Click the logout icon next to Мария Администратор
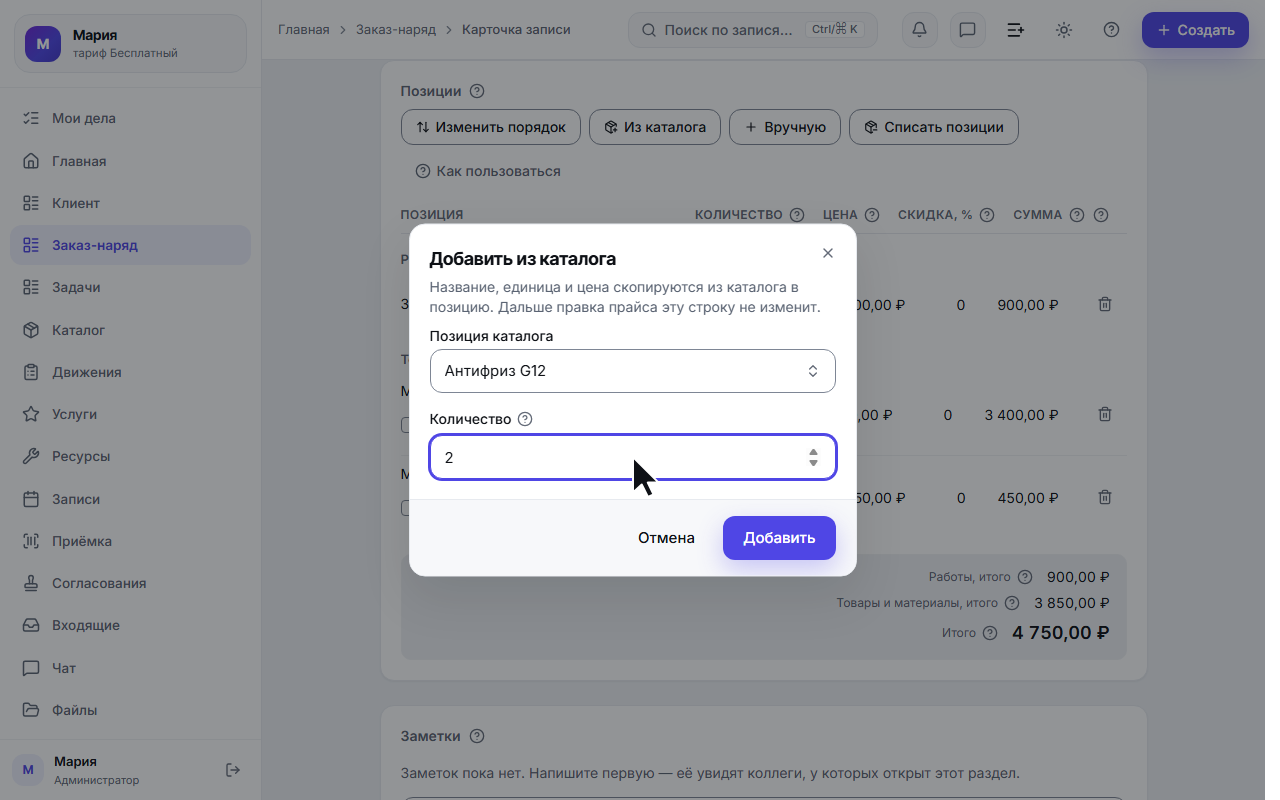The height and width of the screenshot is (800, 1280). click(233, 770)
